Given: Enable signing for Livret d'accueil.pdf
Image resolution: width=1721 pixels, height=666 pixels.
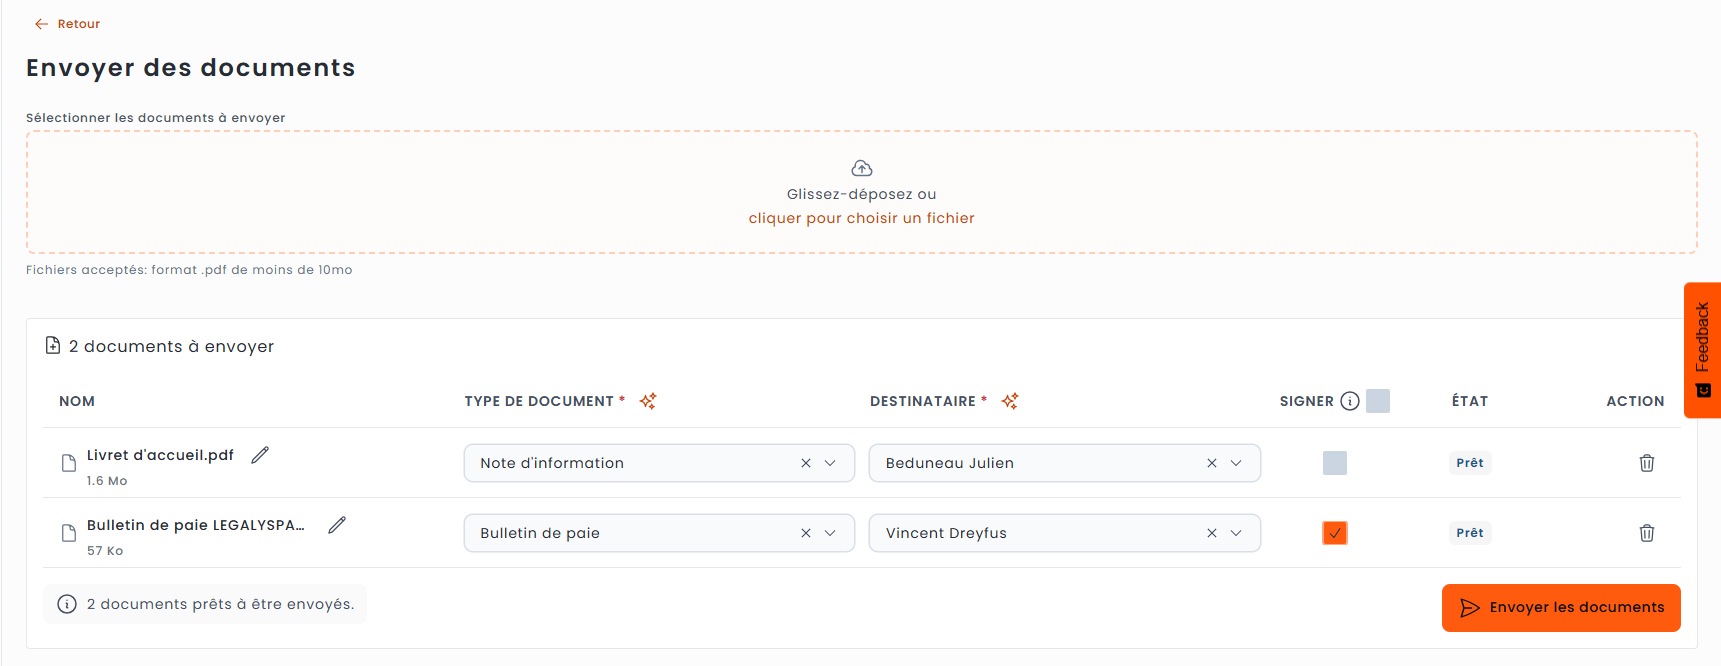Looking at the screenshot, I should [x=1335, y=463].
